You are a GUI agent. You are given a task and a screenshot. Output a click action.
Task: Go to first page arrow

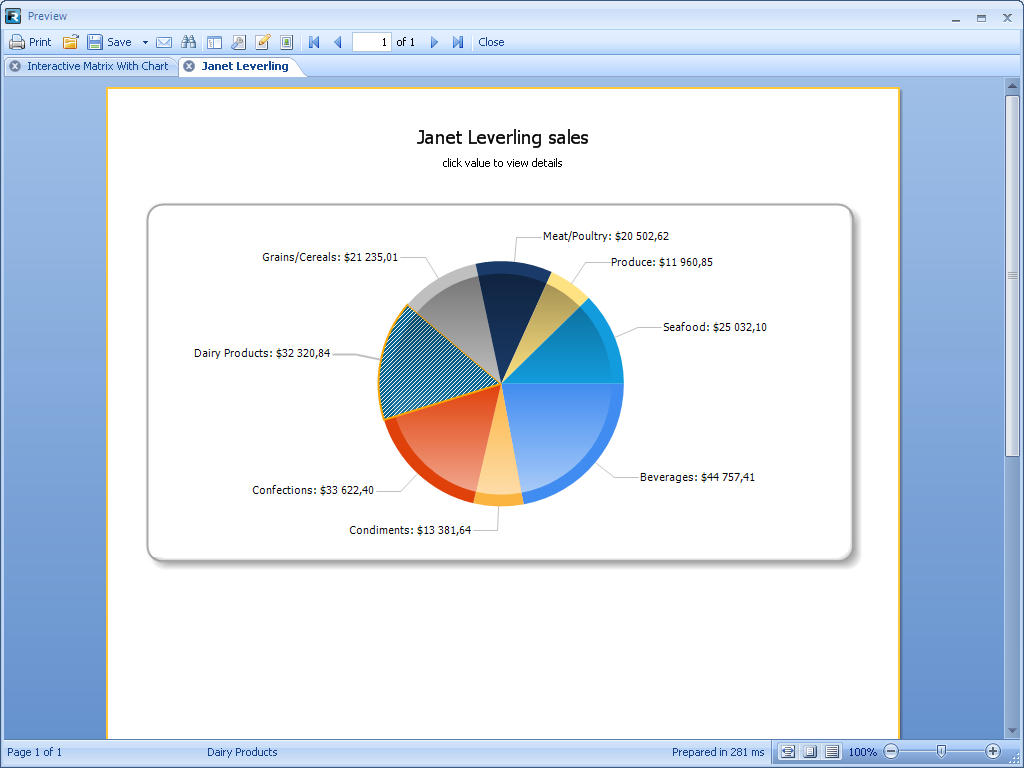tap(314, 42)
